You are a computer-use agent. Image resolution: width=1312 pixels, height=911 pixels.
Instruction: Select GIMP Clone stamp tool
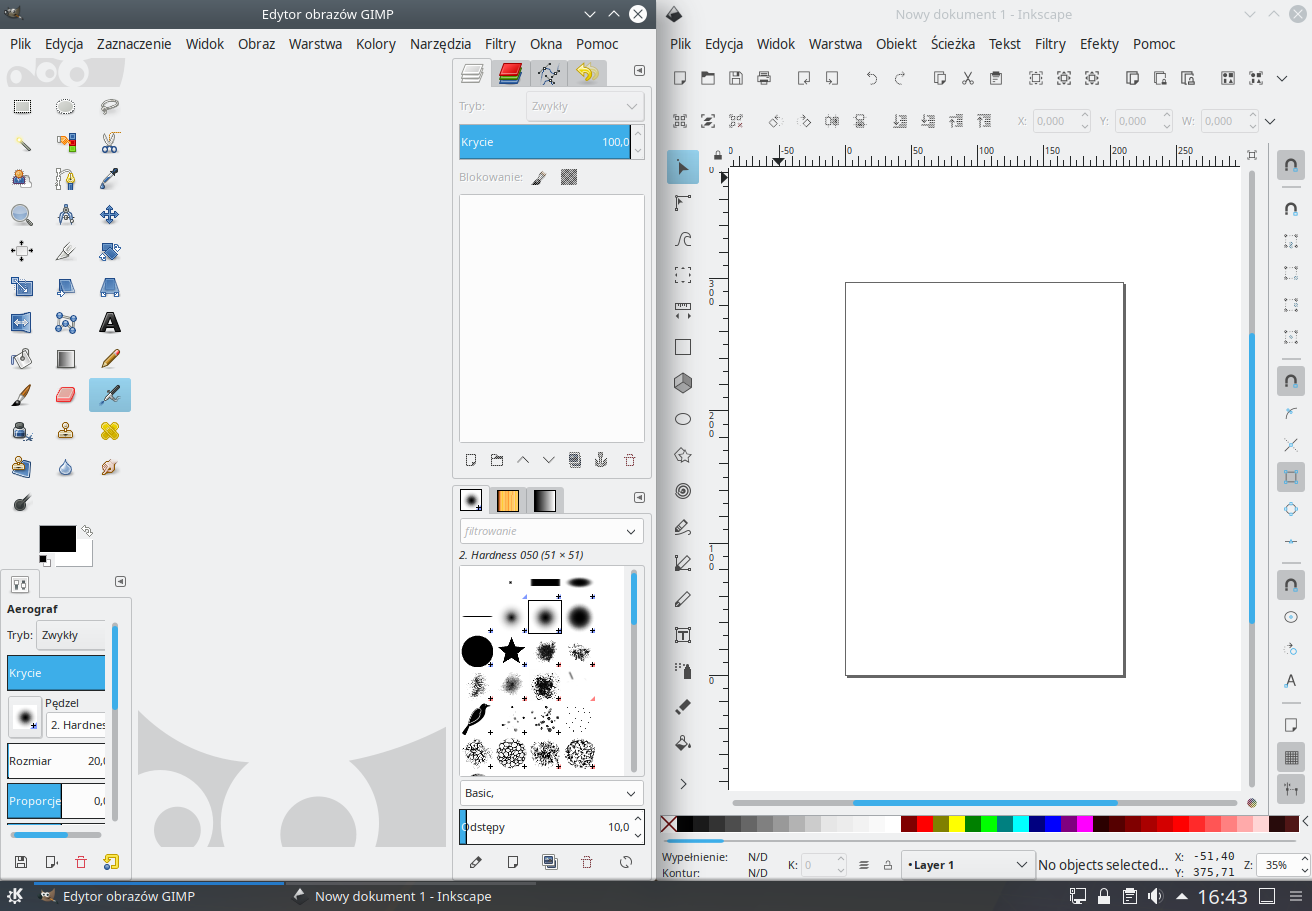pyautogui.click(x=66, y=430)
